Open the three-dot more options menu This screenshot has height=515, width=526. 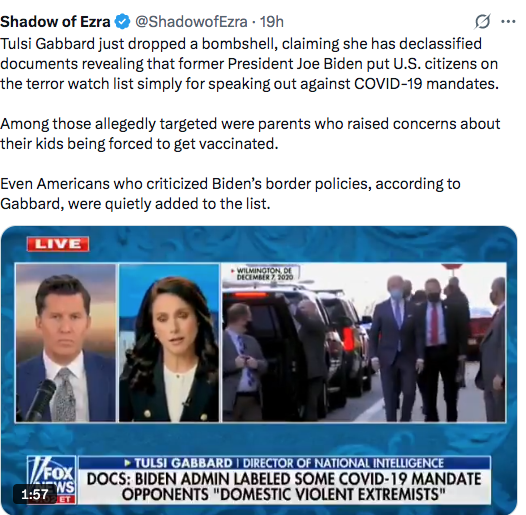(x=508, y=22)
